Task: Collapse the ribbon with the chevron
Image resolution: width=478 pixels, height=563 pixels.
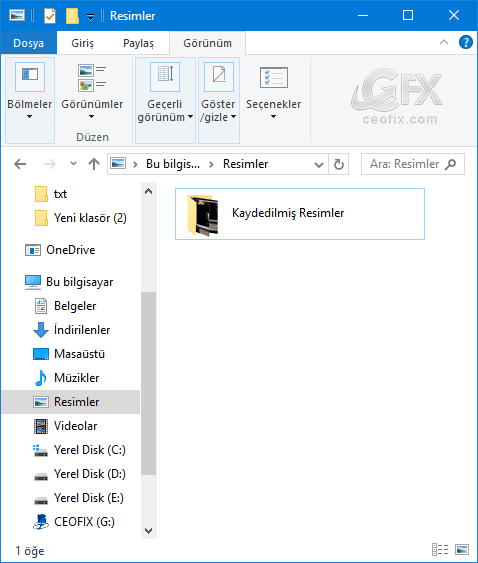Action: [x=444, y=42]
